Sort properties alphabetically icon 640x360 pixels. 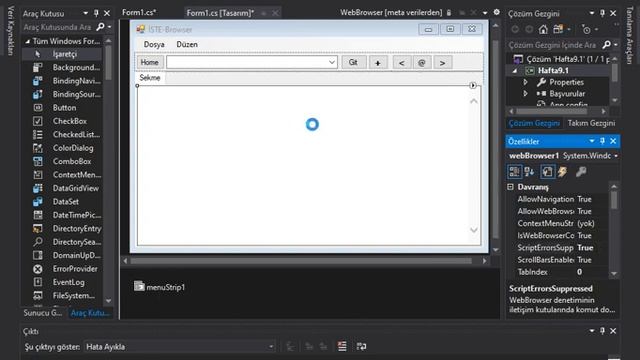529,172
